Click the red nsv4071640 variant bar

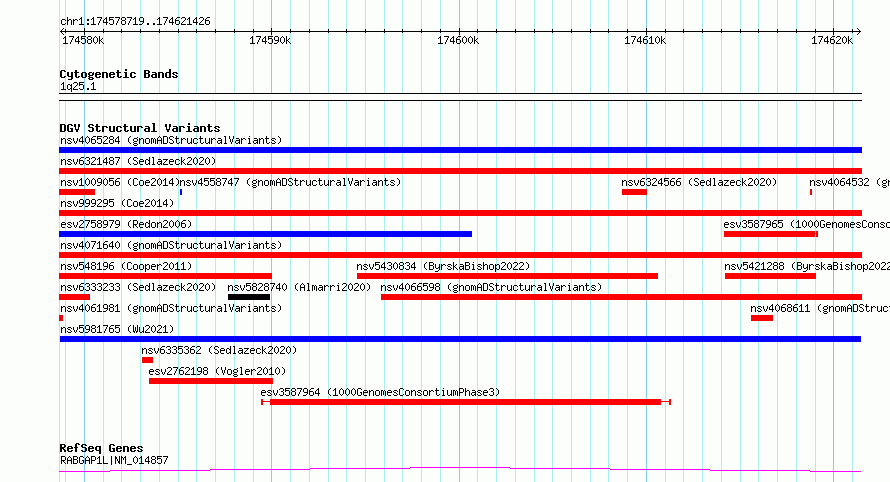(460, 255)
